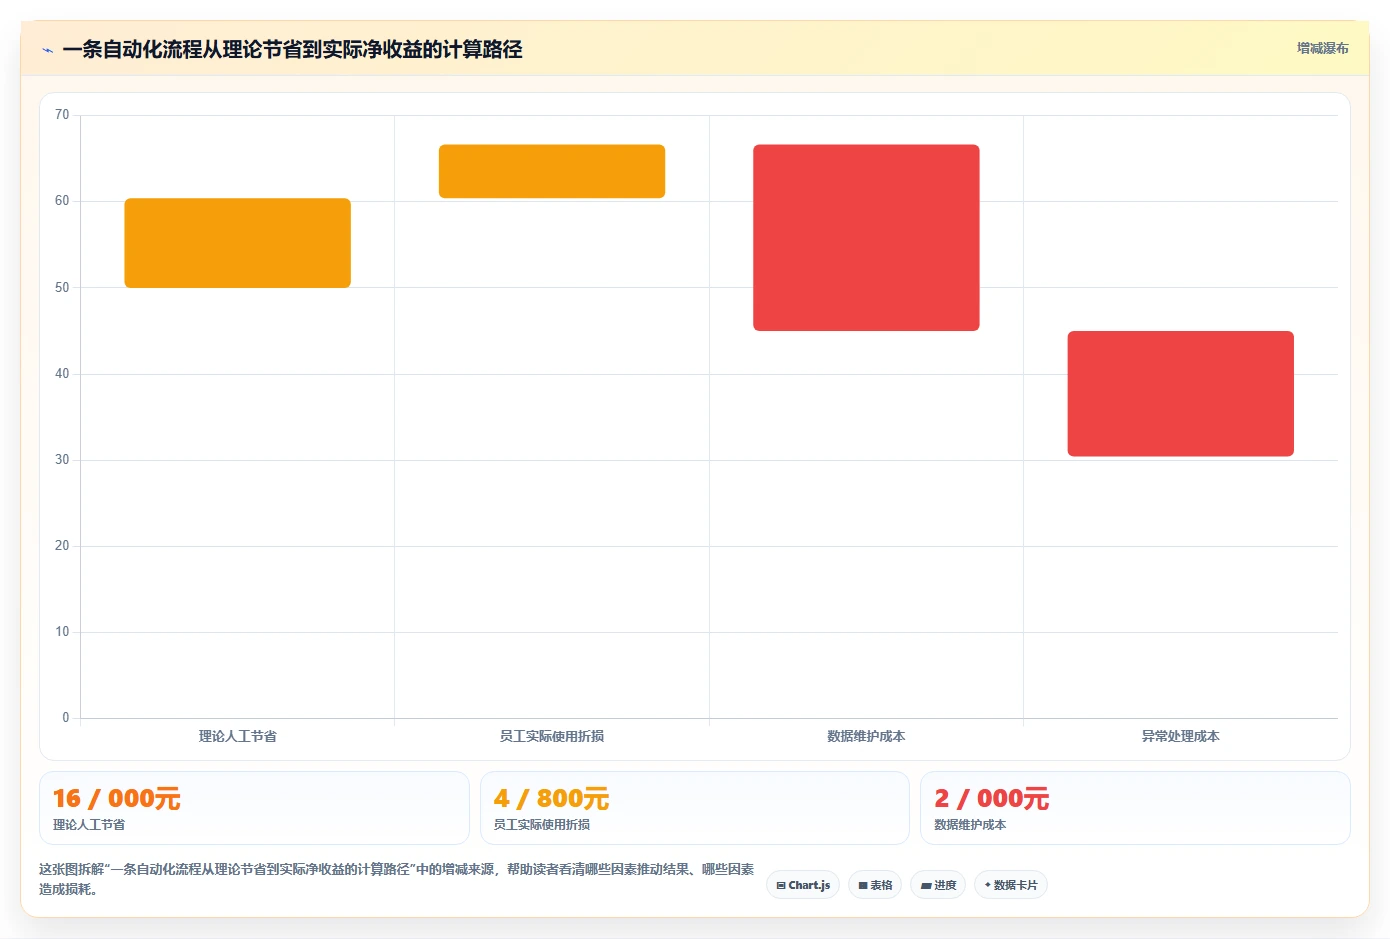The height and width of the screenshot is (939, 1390).
Task: Click the chart title text in header
Action: (x=292, y=50)
